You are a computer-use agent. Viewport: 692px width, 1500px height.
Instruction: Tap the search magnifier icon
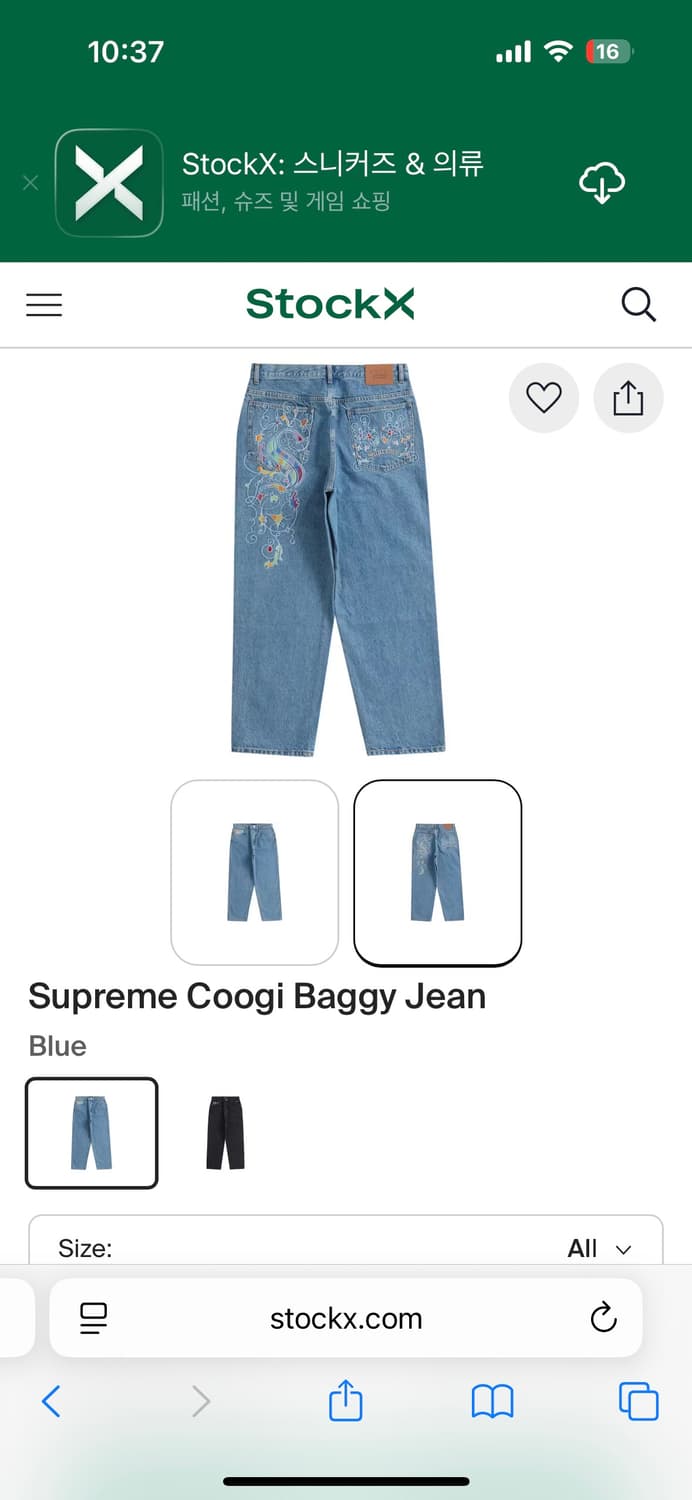point(638,305)
